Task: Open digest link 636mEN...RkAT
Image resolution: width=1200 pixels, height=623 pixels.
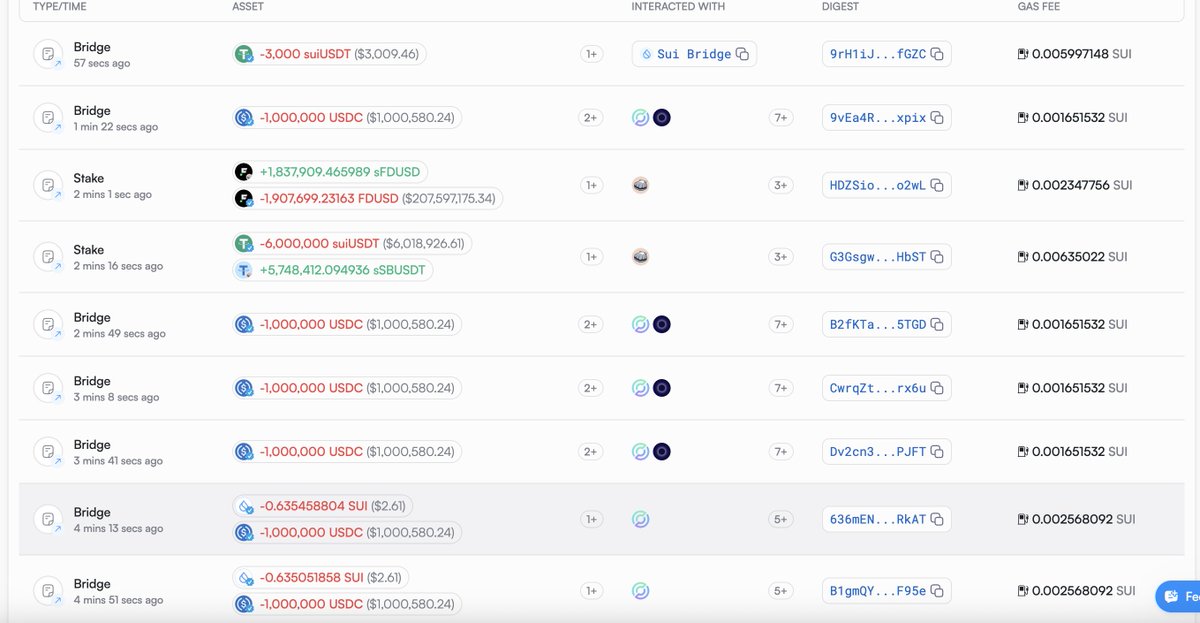Action: [x=878, y=519]
